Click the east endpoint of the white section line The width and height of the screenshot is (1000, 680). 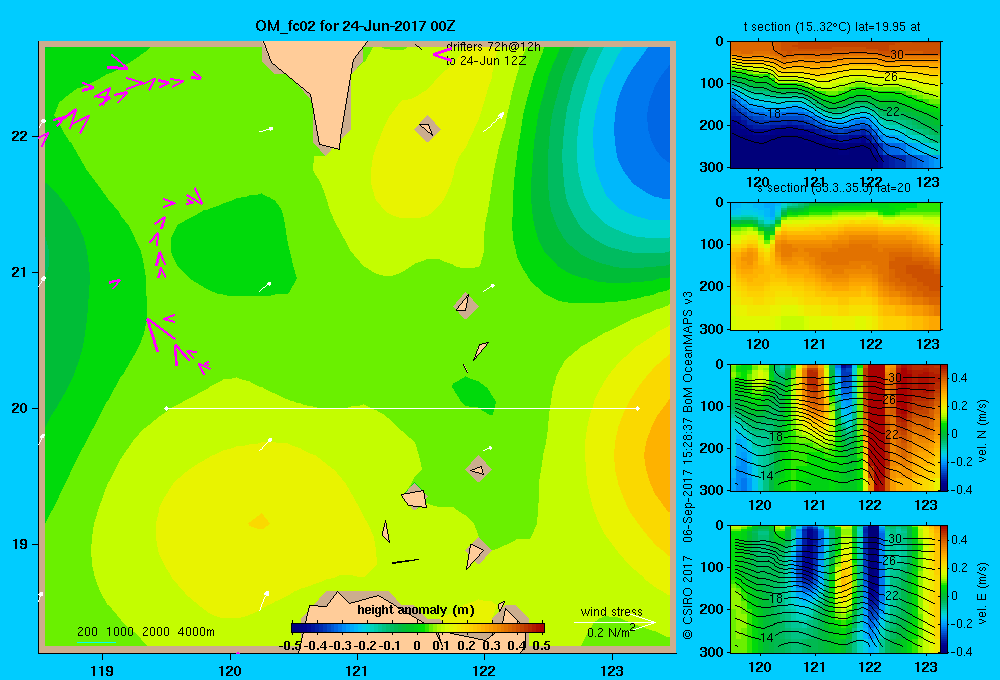(638, 408)
